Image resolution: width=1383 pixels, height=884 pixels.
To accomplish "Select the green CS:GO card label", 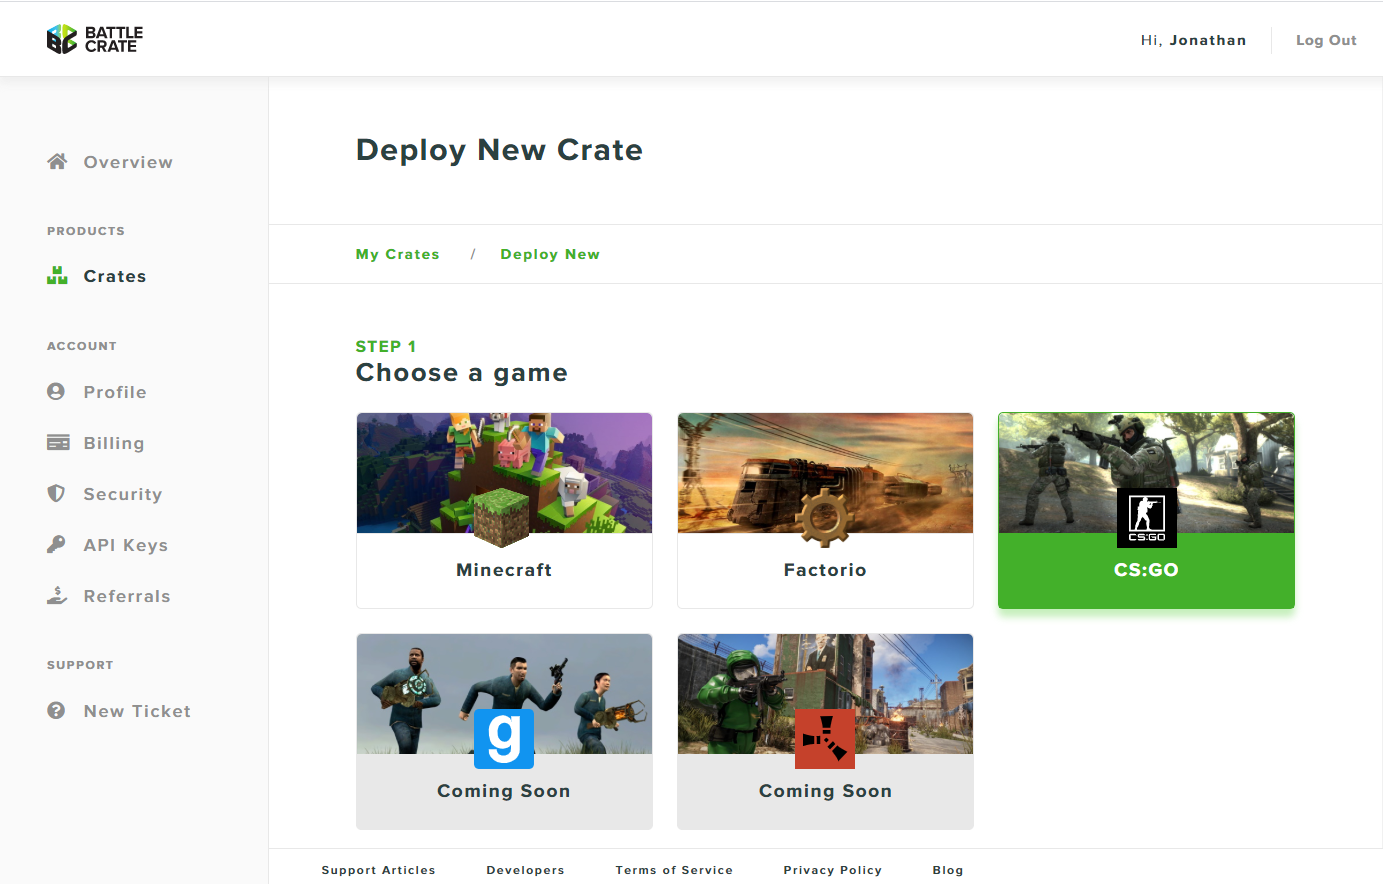I will click(x=1146, y=570).
